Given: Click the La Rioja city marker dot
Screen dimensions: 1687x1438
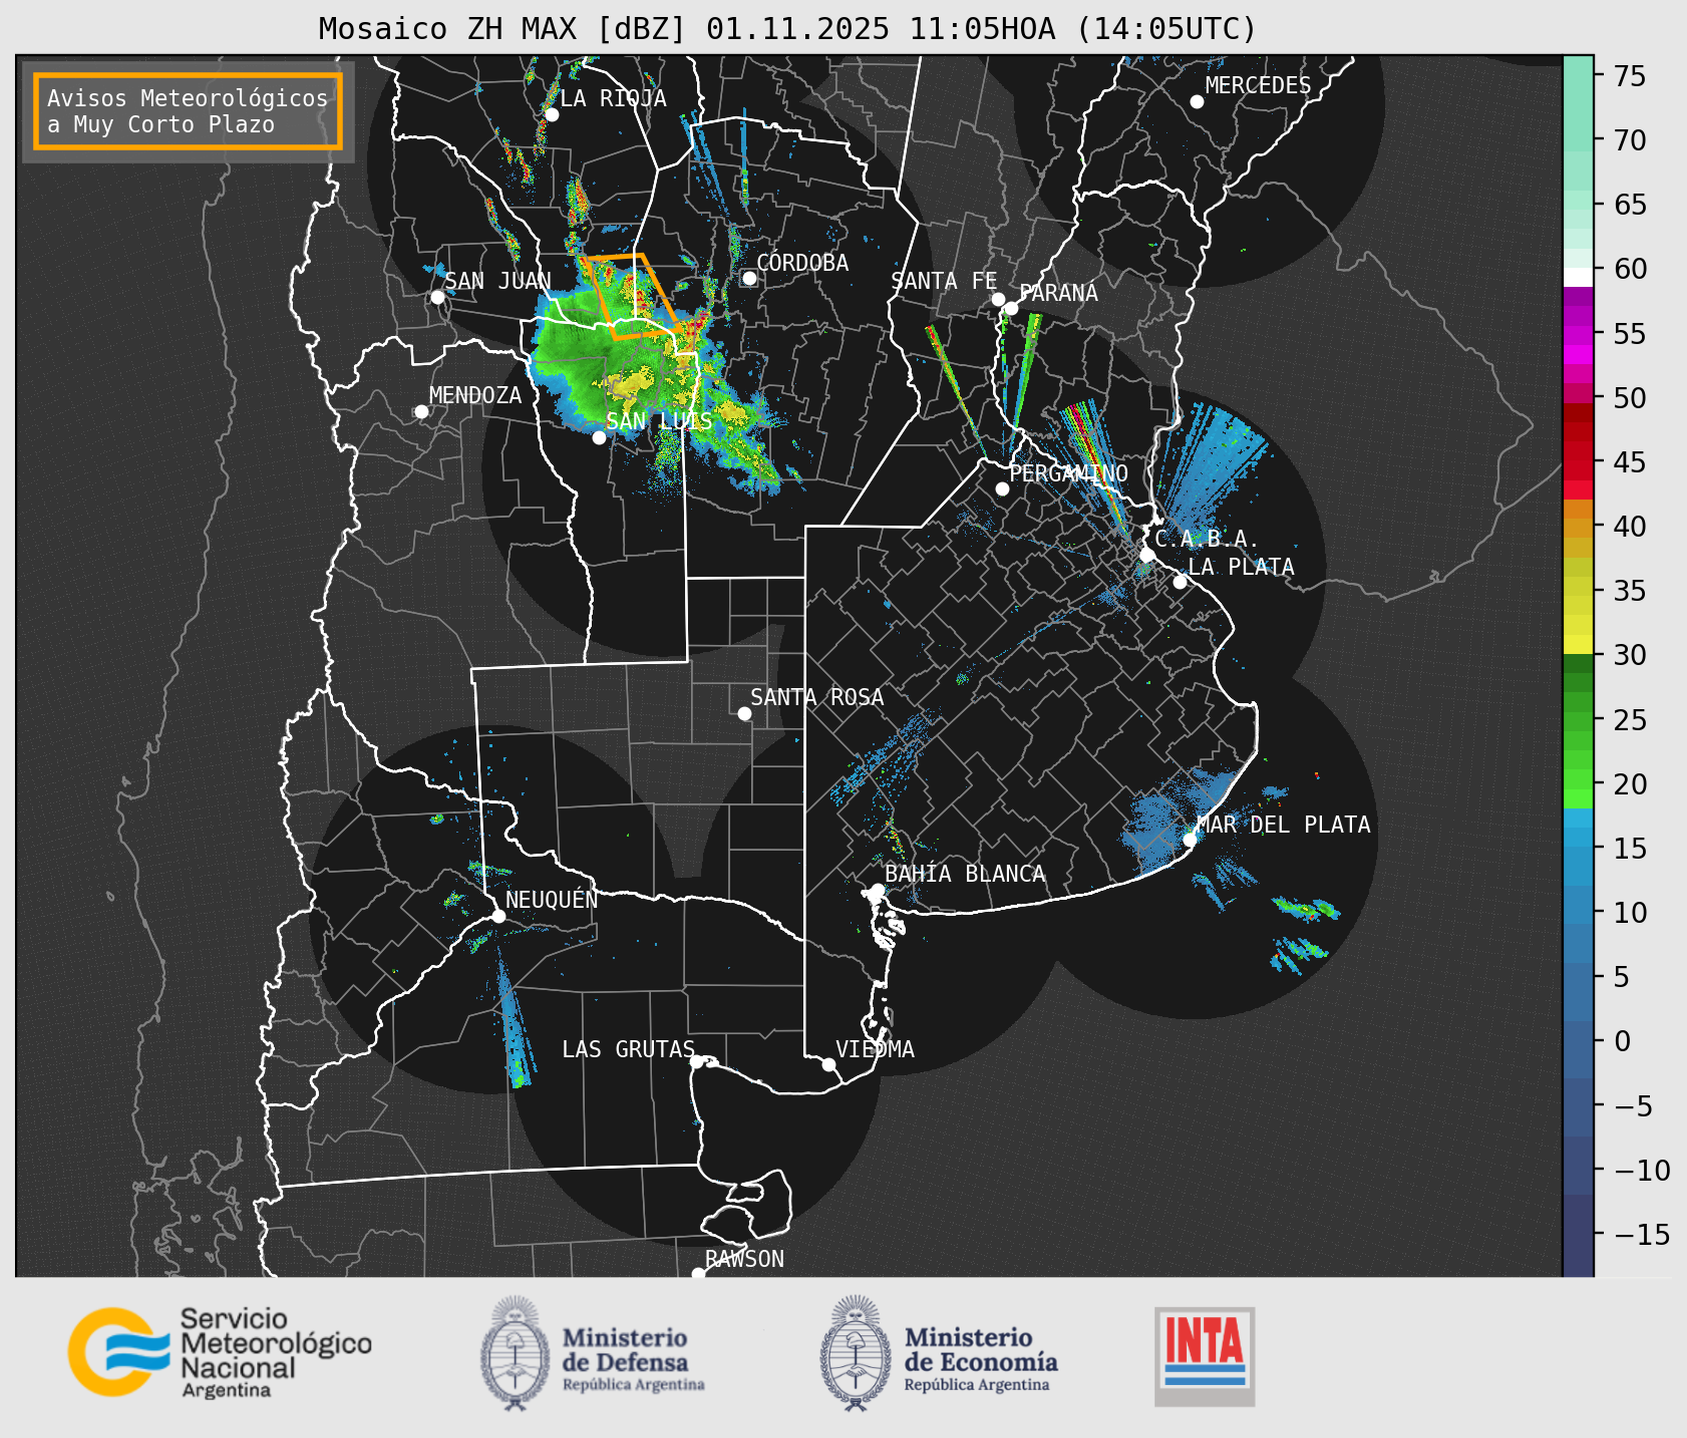Looking at the screenshot, I should pos(551,115).
